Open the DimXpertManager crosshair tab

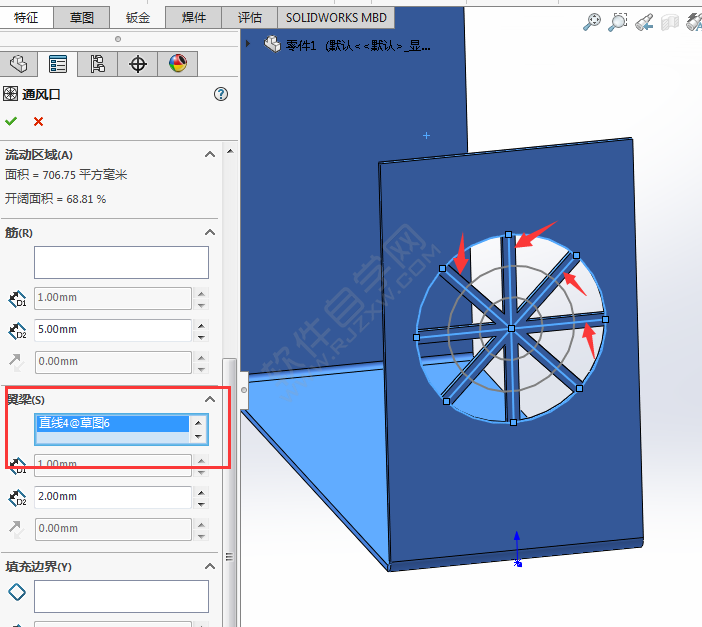(x=137, y=64)
